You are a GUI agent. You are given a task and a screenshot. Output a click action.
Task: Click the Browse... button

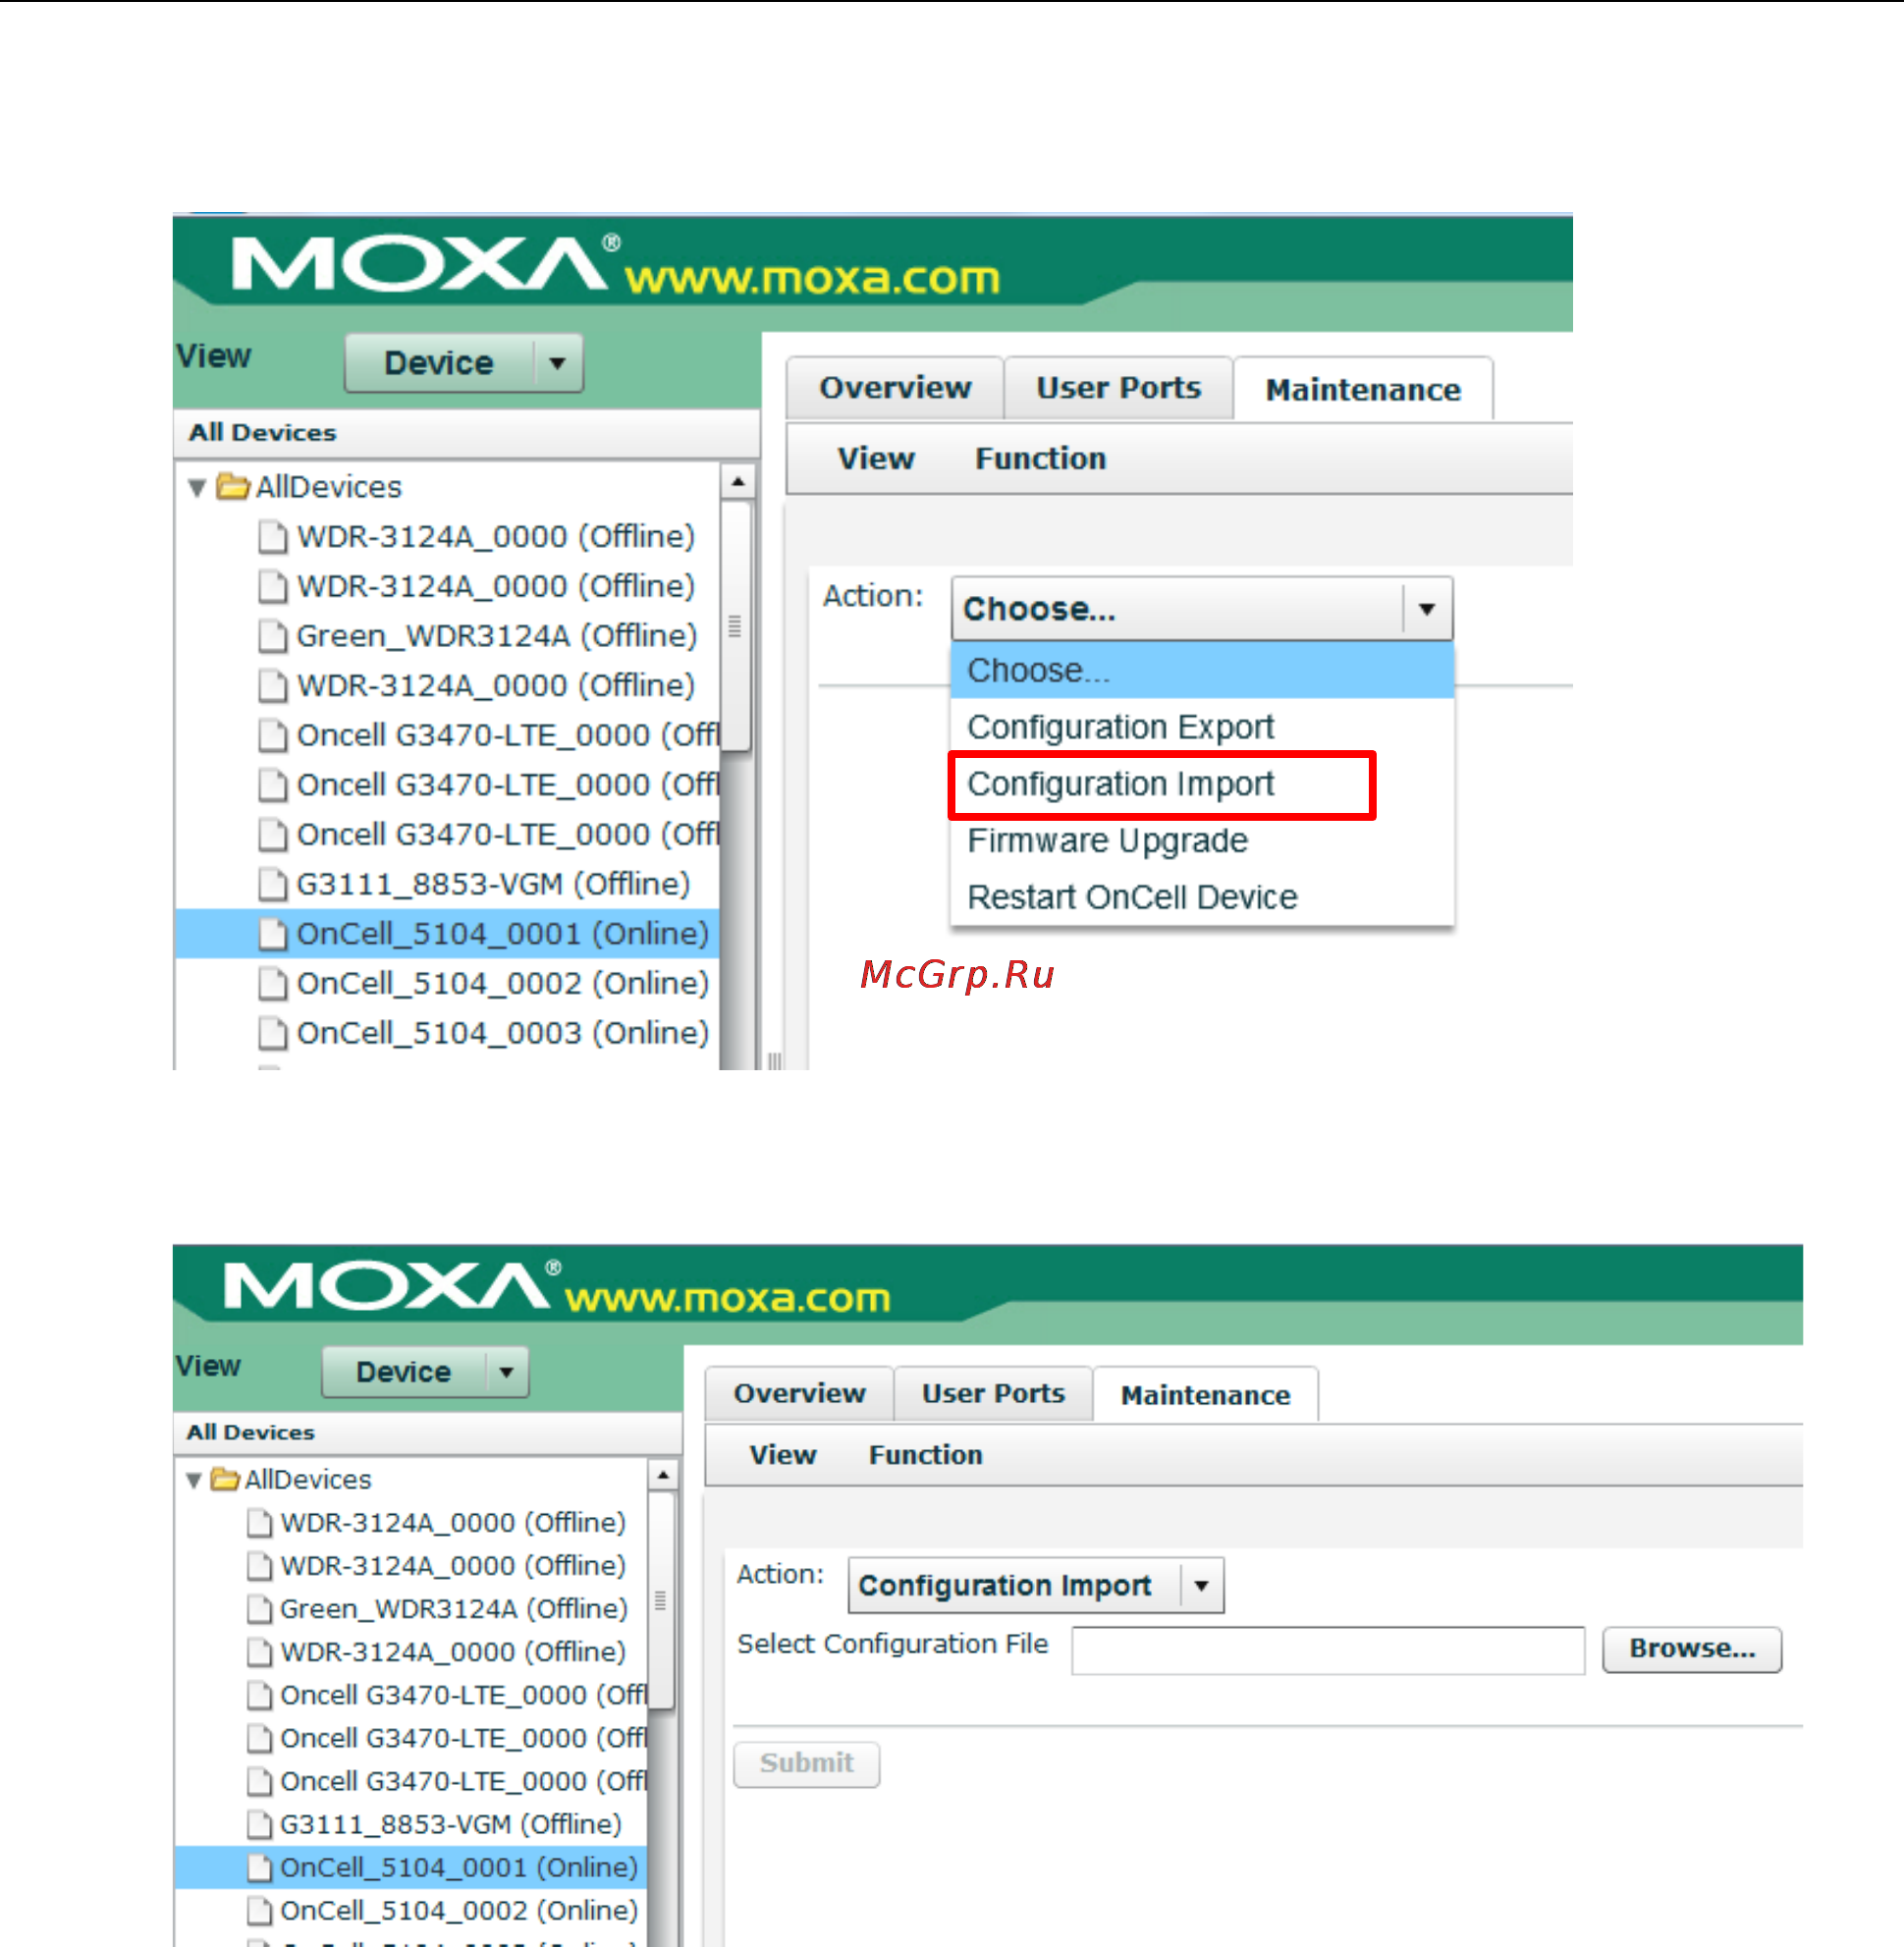(x=1691, y=1649)
